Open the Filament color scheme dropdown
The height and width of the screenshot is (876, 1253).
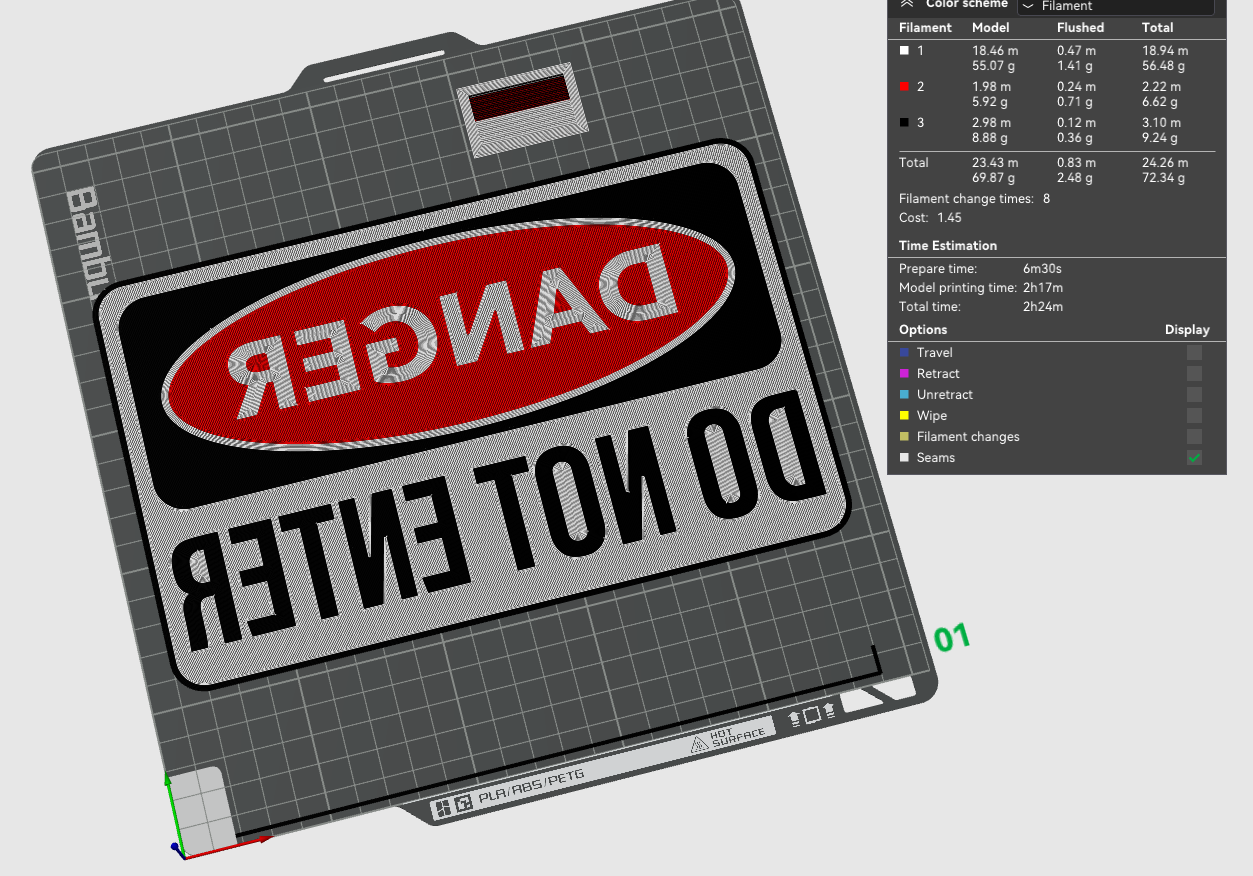pos(1115,6)
